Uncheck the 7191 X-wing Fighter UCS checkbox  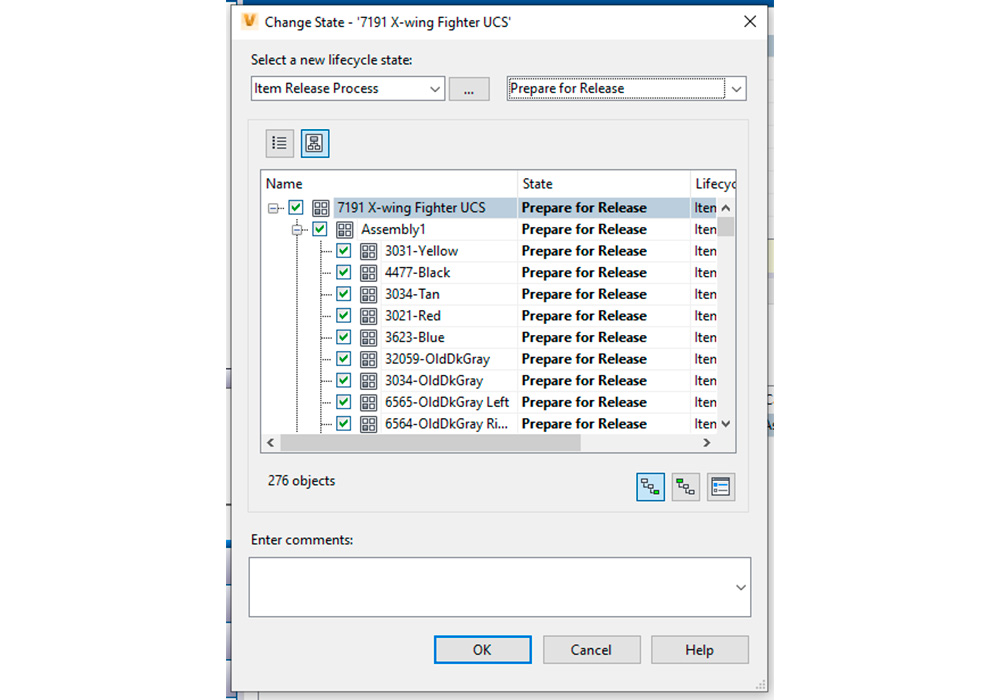[x=295, y=207]
